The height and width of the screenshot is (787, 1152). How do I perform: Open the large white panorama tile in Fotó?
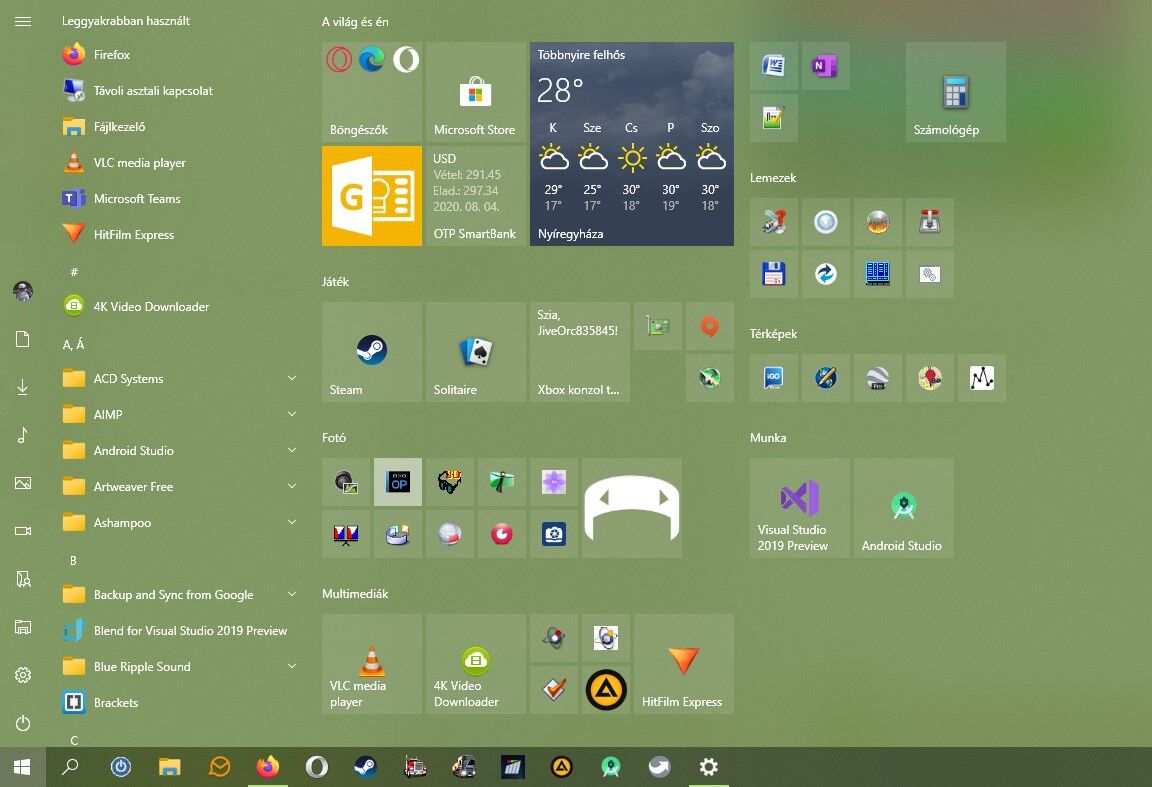click(x=632, y=508)
